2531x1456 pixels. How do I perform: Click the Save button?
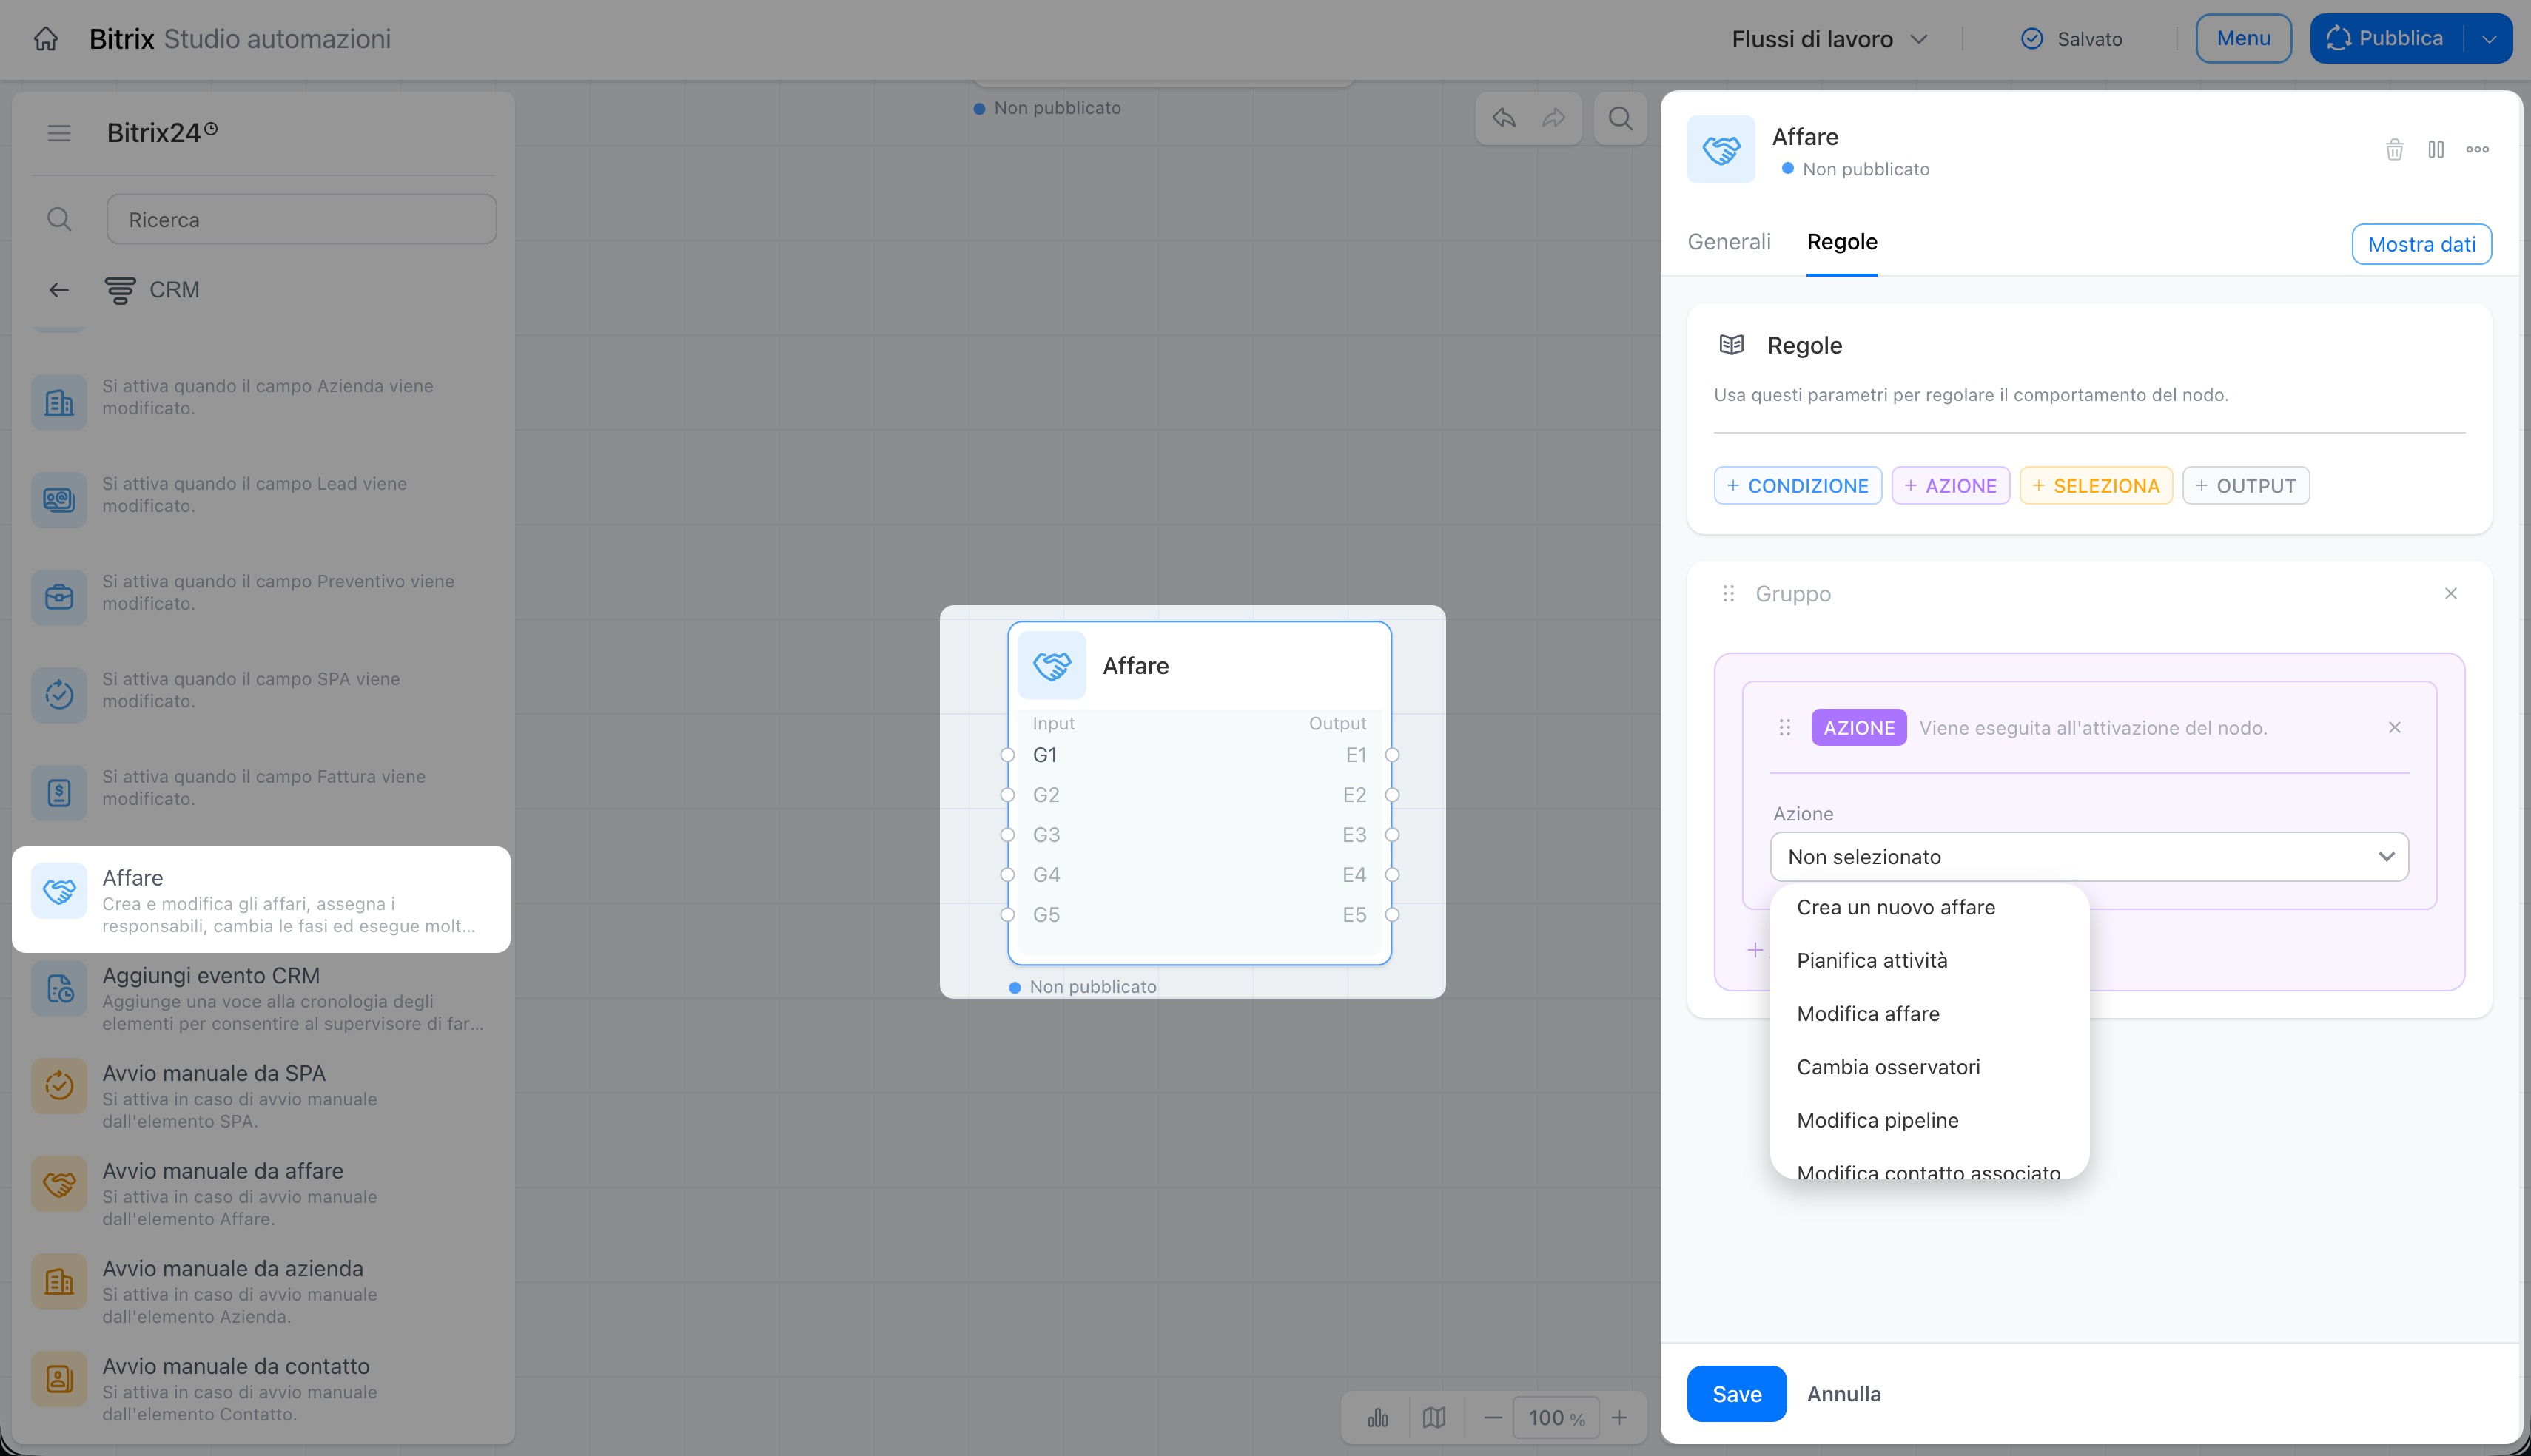[1736, 1393]
